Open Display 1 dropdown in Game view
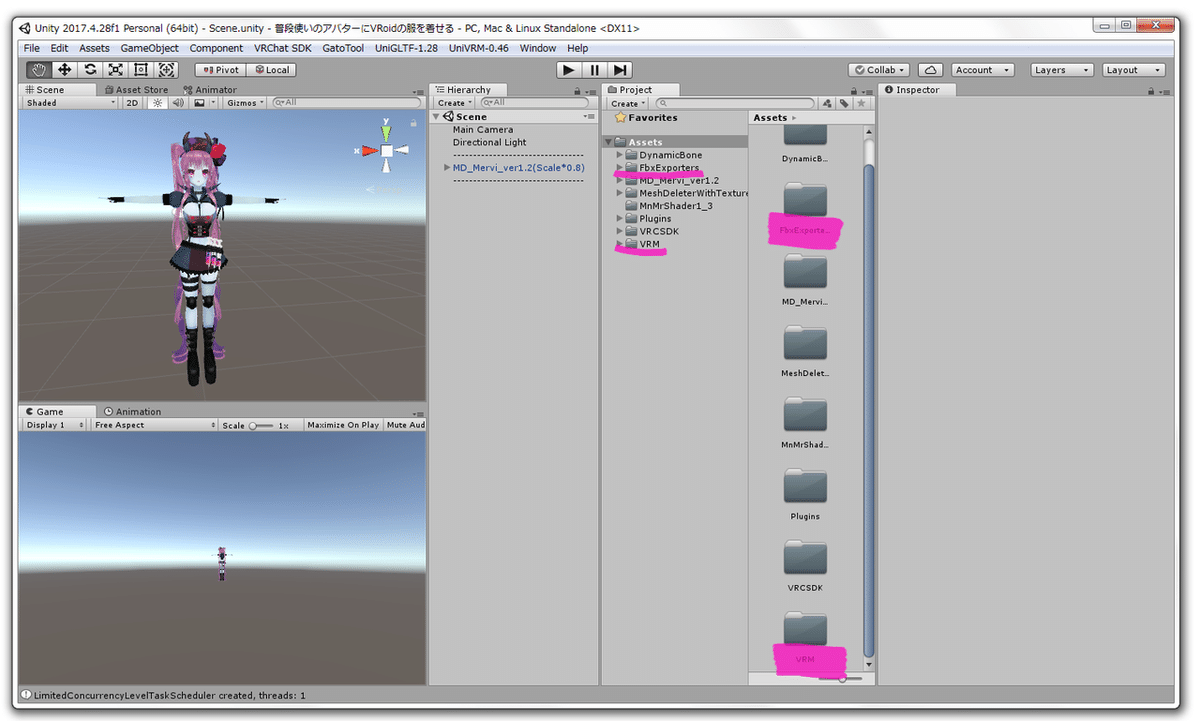This screenshot has width=1200, height=721. tap(54, 425)
